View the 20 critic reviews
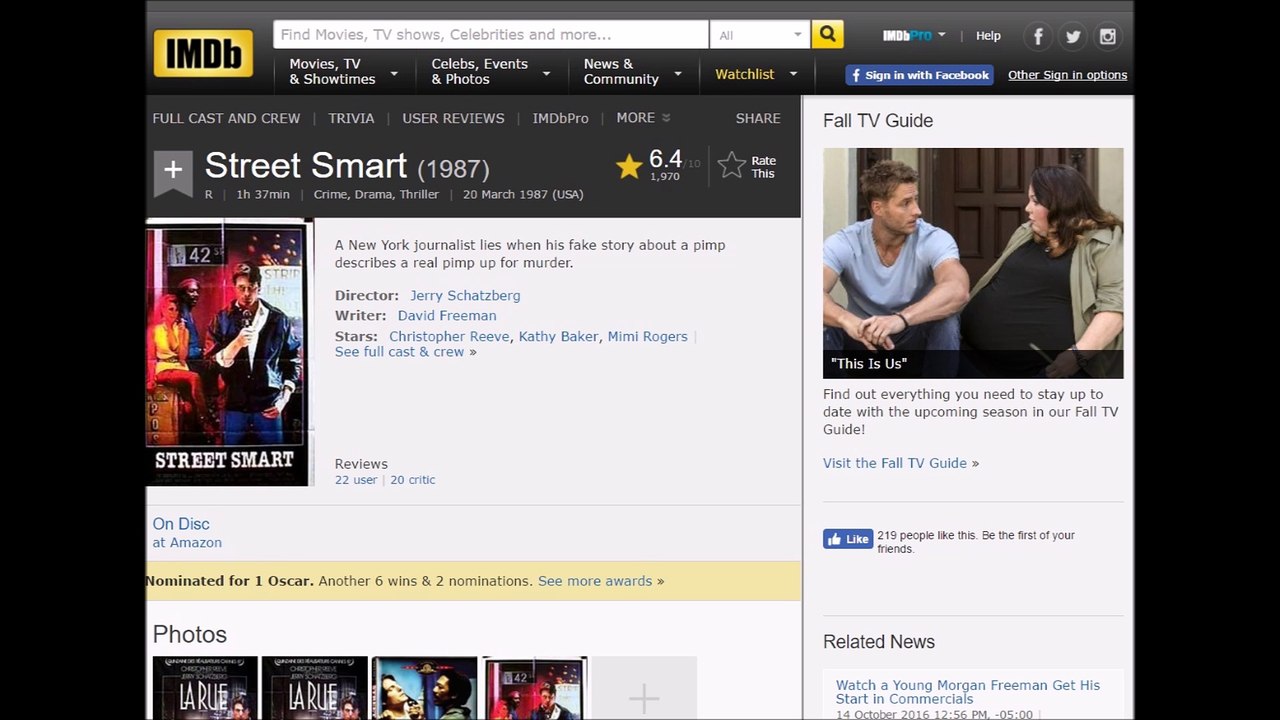The height and width of the screenshot is (720, 1280). pyautogui.click(x=413, y=480)
